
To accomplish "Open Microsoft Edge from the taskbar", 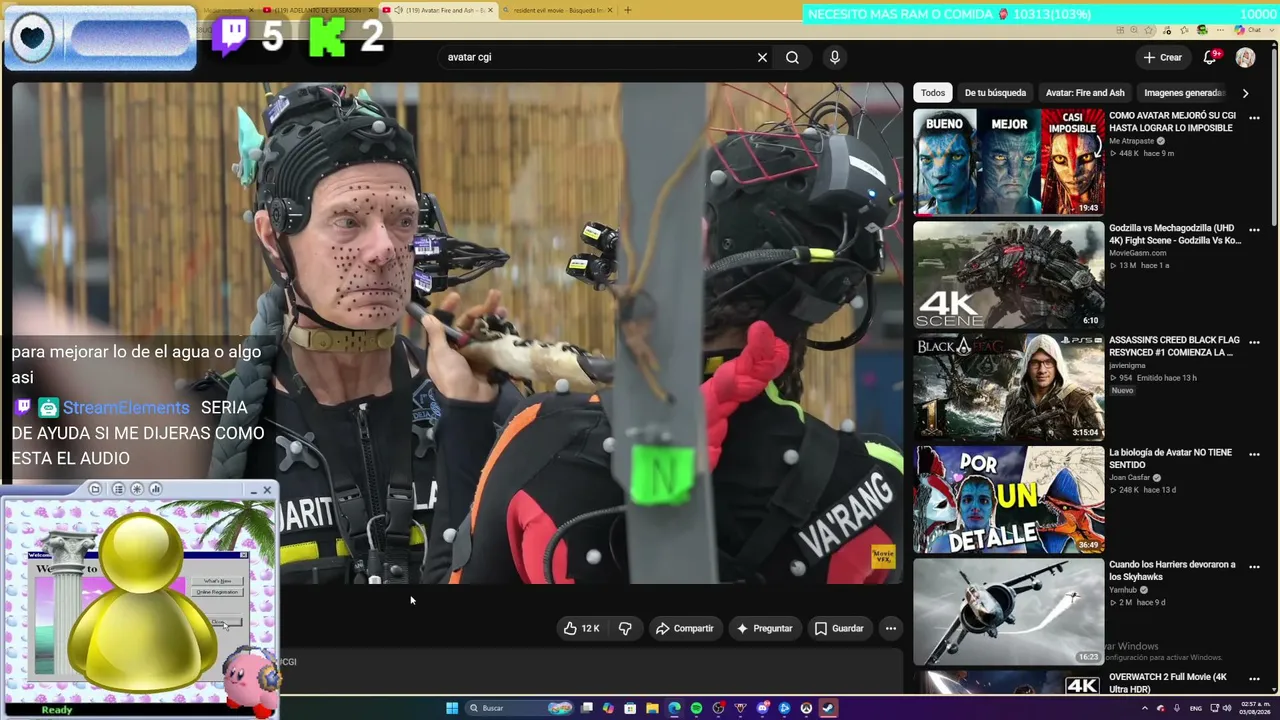I will click(x=674, y=708).
